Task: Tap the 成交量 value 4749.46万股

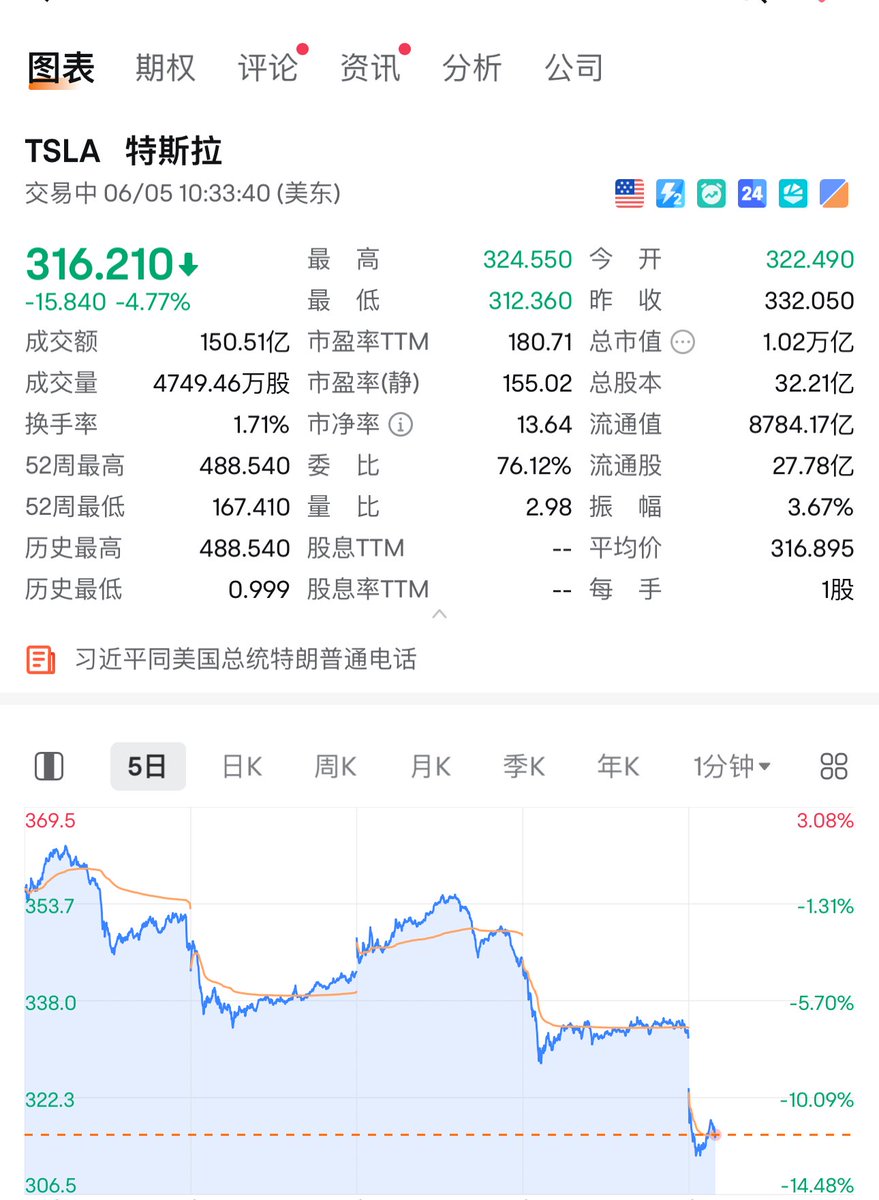Action: click(222, 383)
